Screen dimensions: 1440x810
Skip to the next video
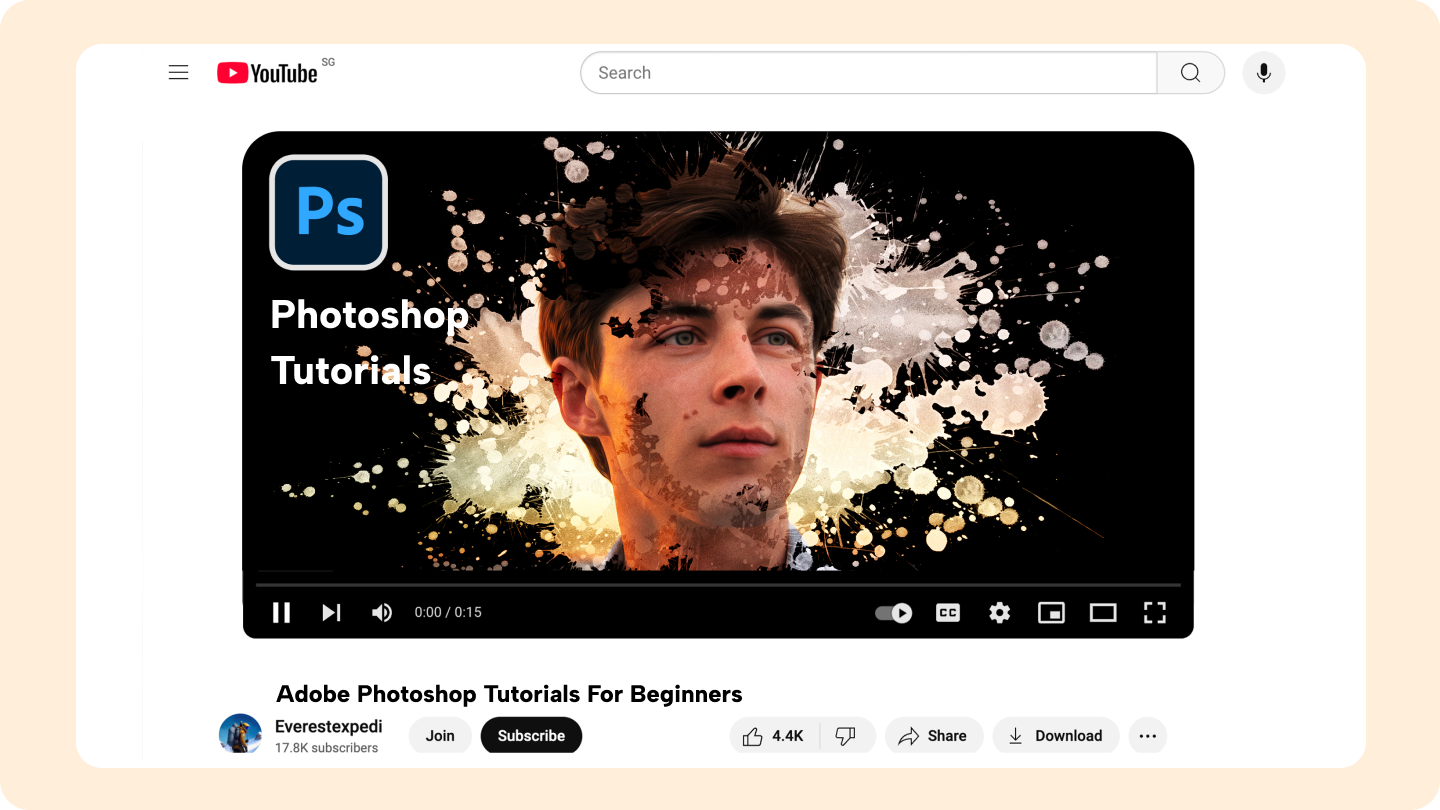331,612
